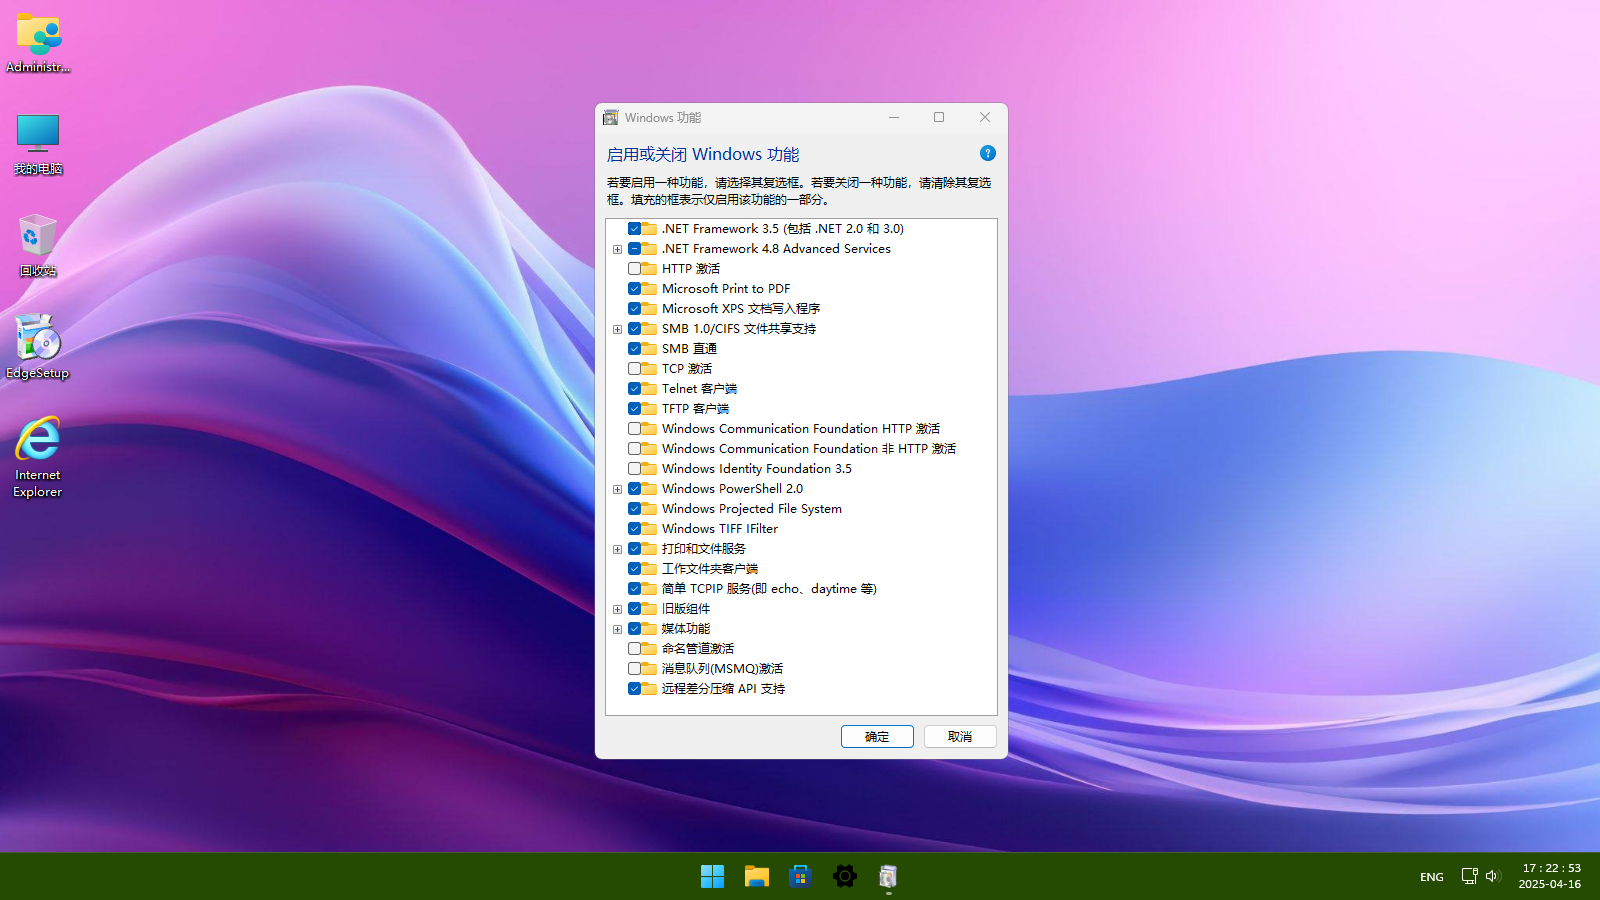The height and width of the screenshot is (900, 1600).
Task: Select the SMB 1.0/CIFS 文件共享支持 label
Action: pyautogui.click(x=739, y=329)
